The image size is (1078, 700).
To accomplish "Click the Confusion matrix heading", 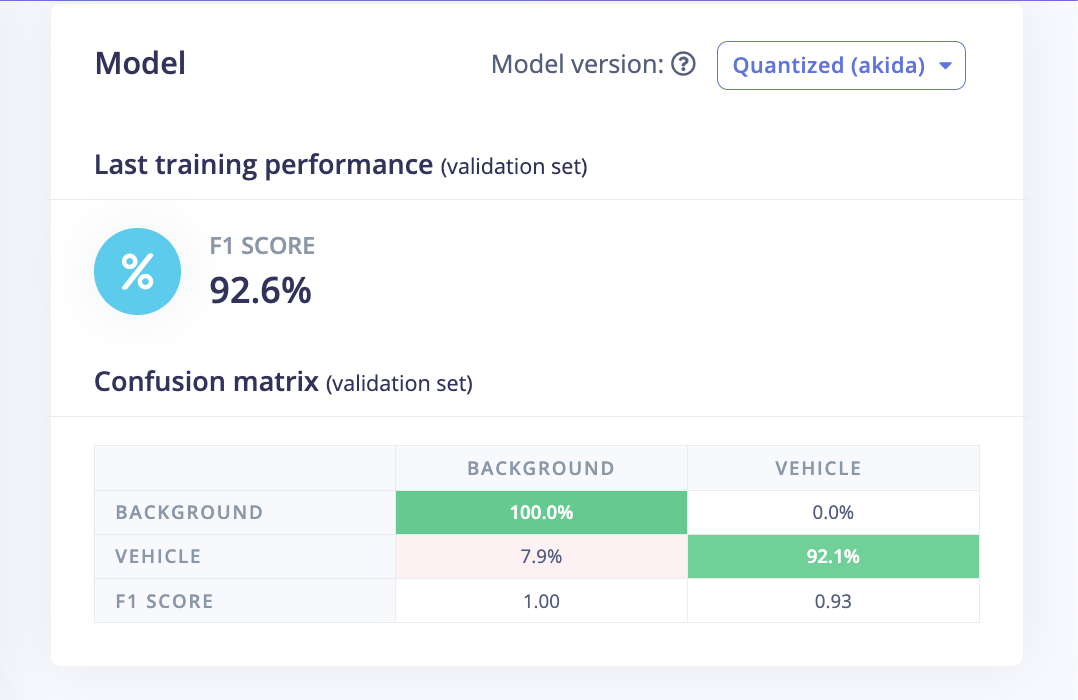I will (206, 382).
